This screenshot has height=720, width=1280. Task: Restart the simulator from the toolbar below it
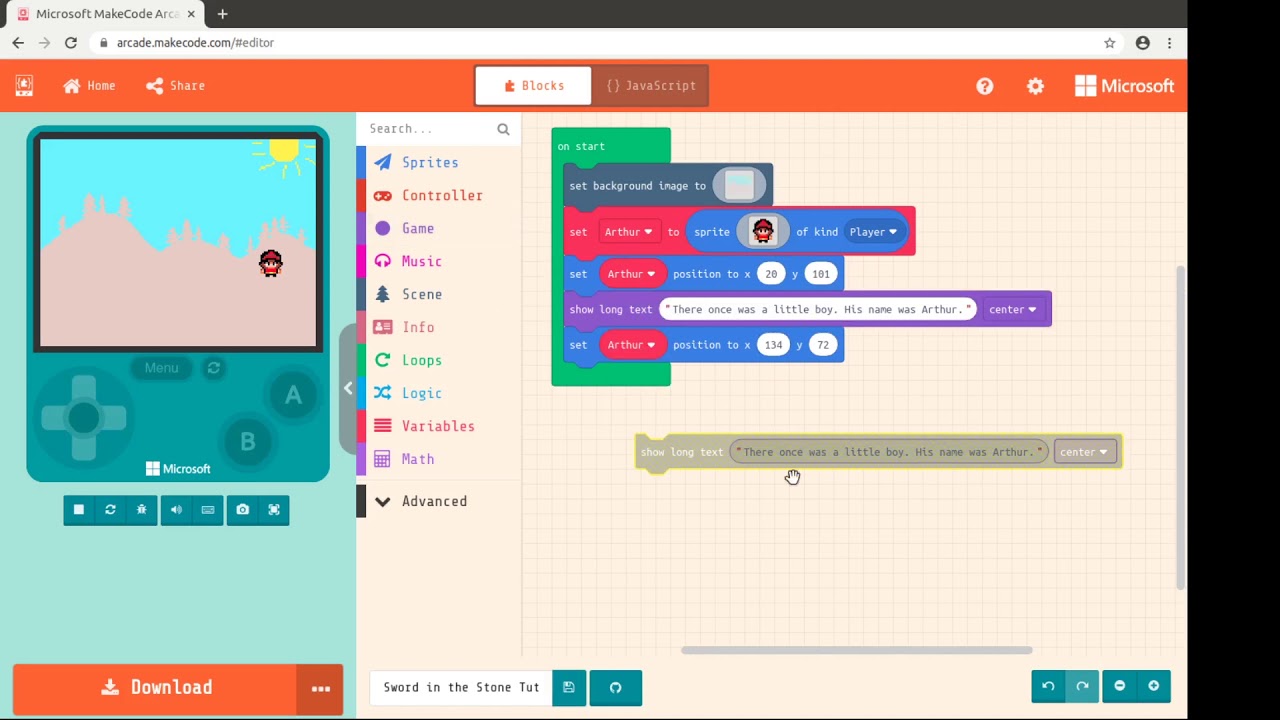click(110, 510)
